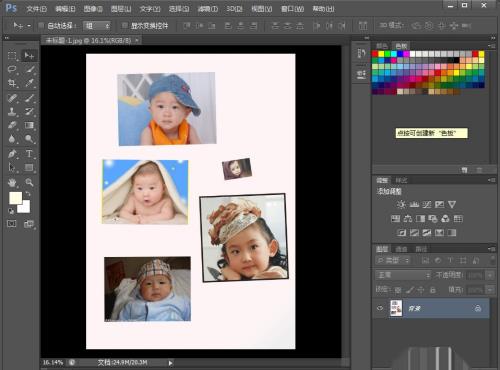Open the Move tool preset picker arrow
Screen dimensions: 500x370
click(29, 26)
